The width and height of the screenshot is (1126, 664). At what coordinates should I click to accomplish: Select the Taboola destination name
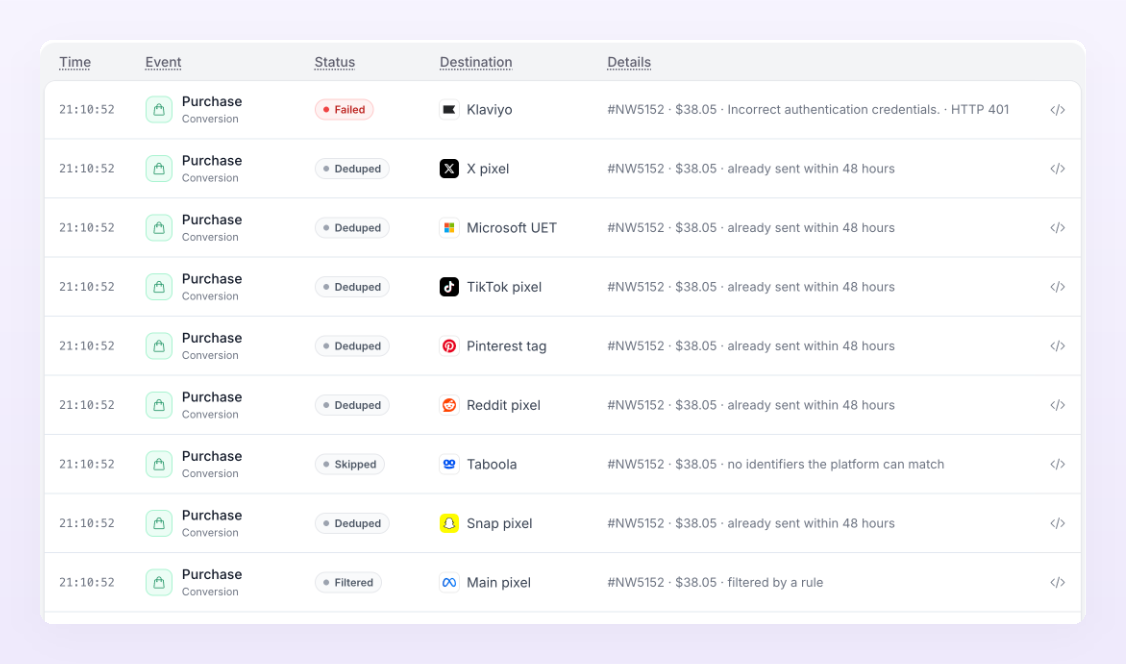coord(492,464)
